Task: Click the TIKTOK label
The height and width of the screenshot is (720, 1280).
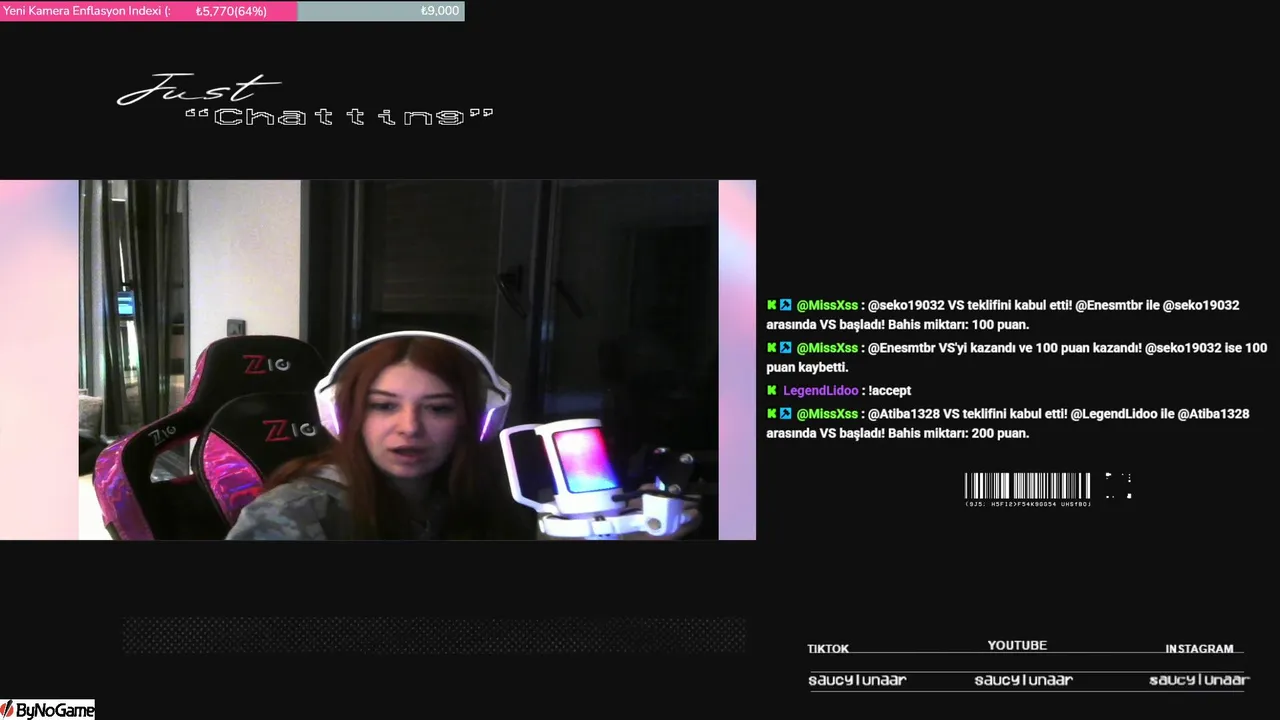Action: 828,649
